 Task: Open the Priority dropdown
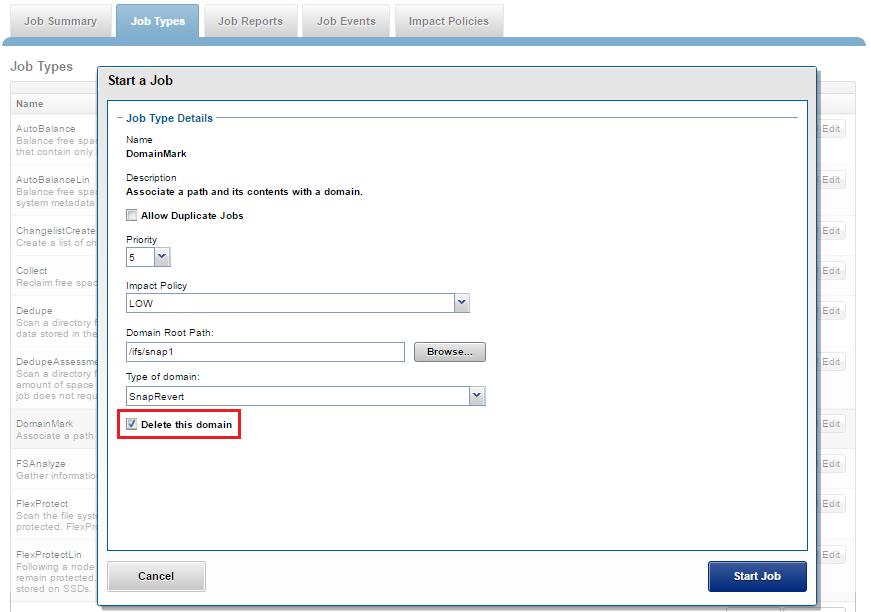[162, 257]
